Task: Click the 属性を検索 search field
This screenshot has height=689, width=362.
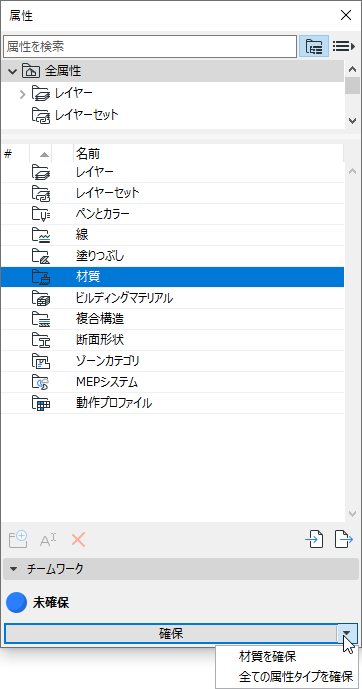Action: pos(150,46)
